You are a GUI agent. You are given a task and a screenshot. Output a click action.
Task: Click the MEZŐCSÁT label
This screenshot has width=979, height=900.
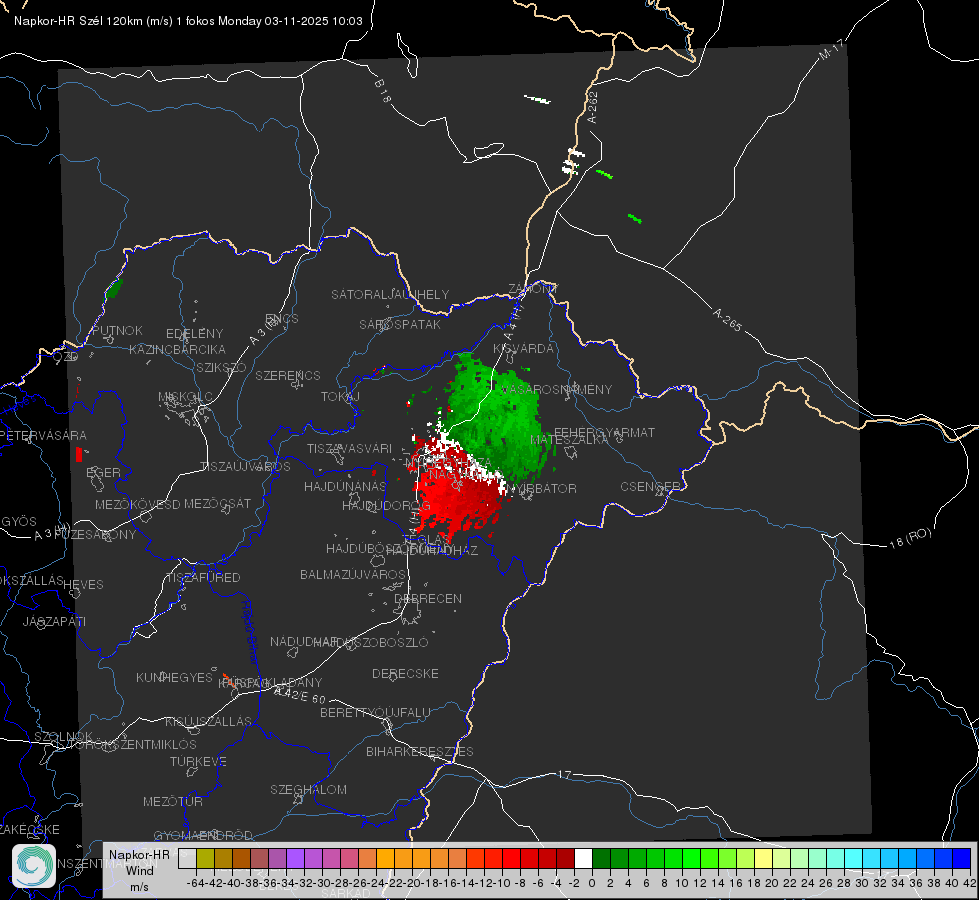[x=217, y=503]
